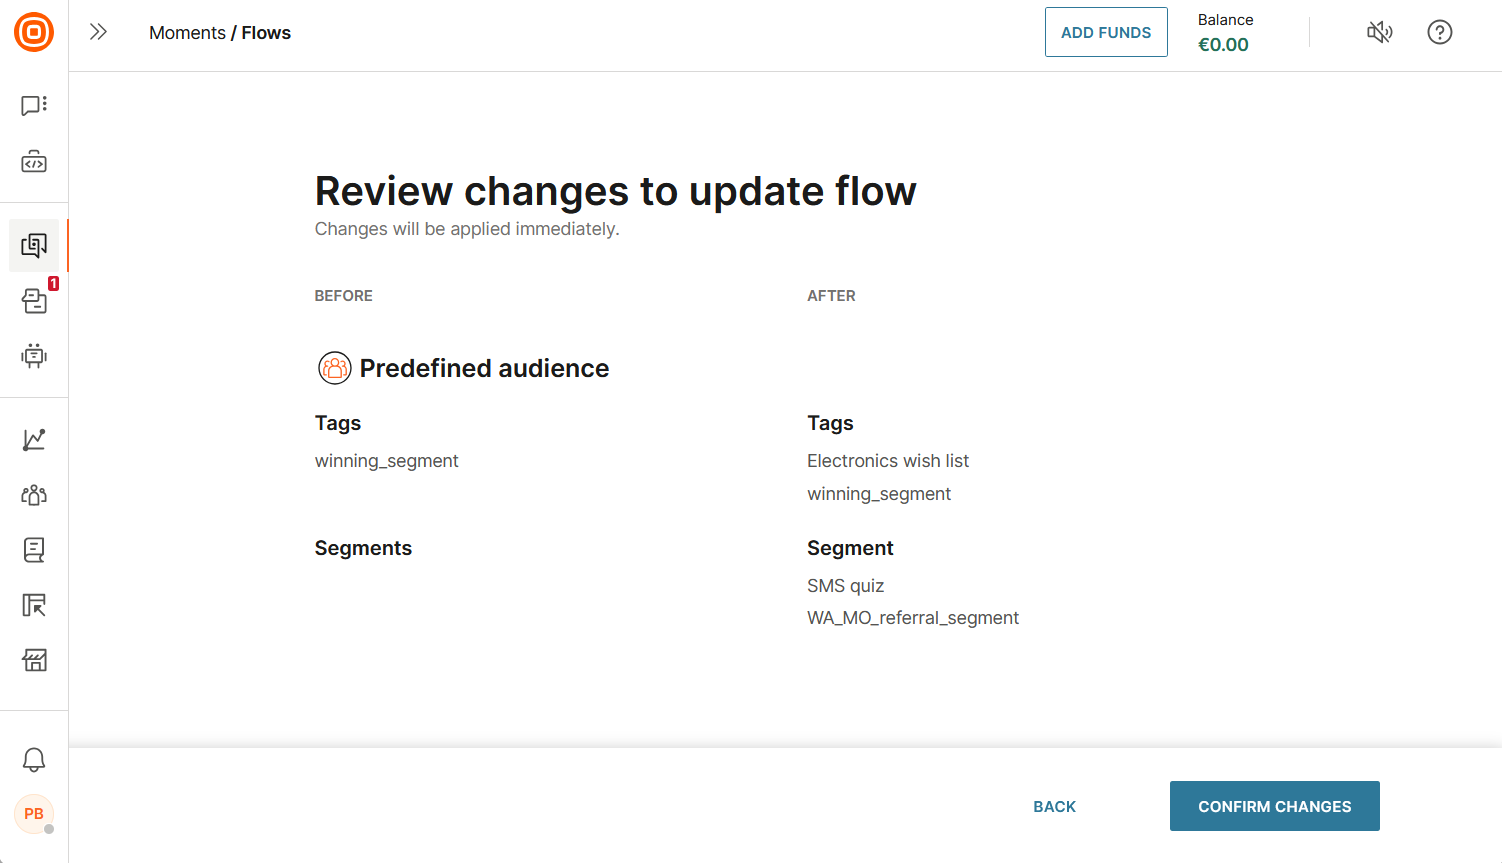The height and width of the screenshot is (863, 1502).
Task: Click the Moments breadcrumb link
Action: pyautogui.click(x=187, y=33)
